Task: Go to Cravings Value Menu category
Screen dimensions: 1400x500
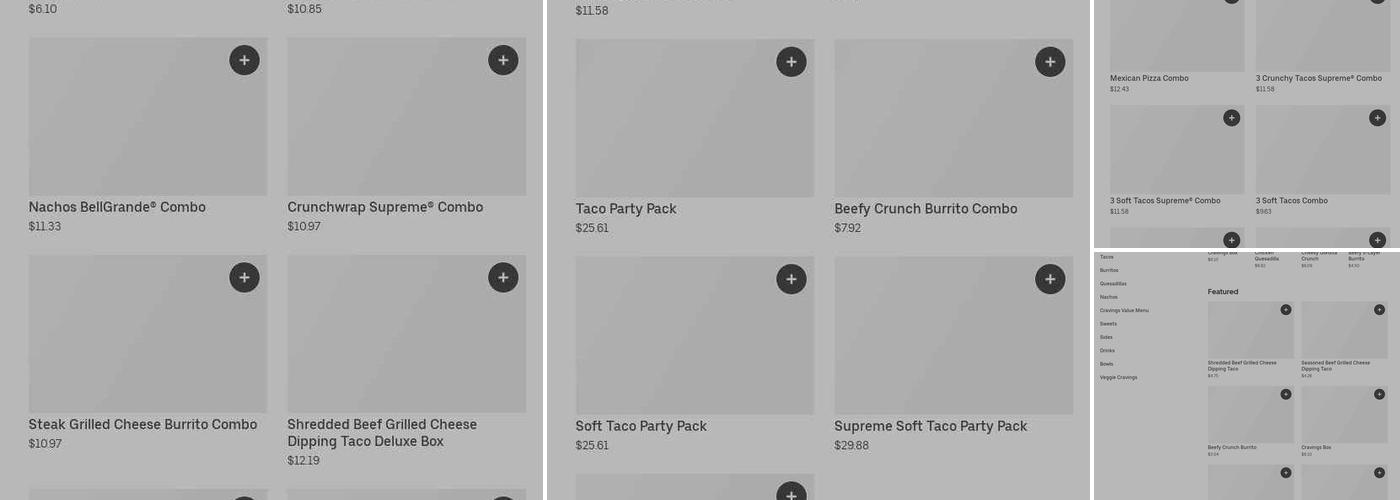Action: point(1124,311)
